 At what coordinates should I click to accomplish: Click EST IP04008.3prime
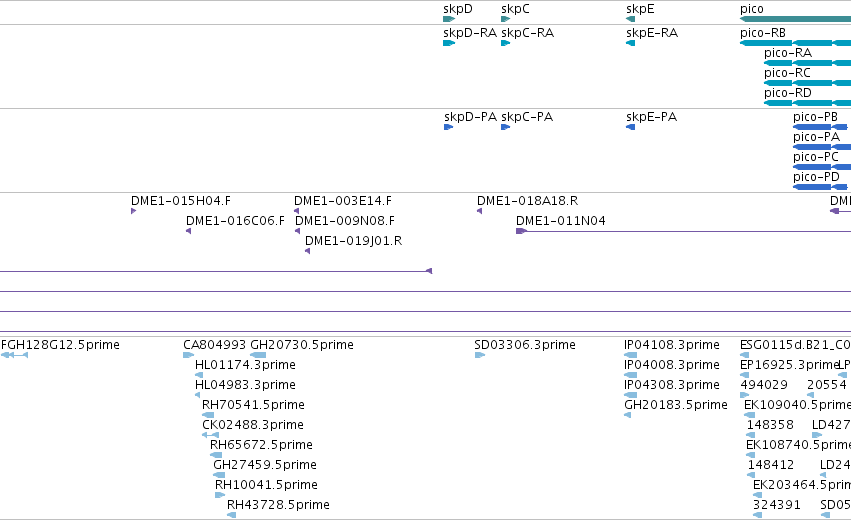(631, 375)
